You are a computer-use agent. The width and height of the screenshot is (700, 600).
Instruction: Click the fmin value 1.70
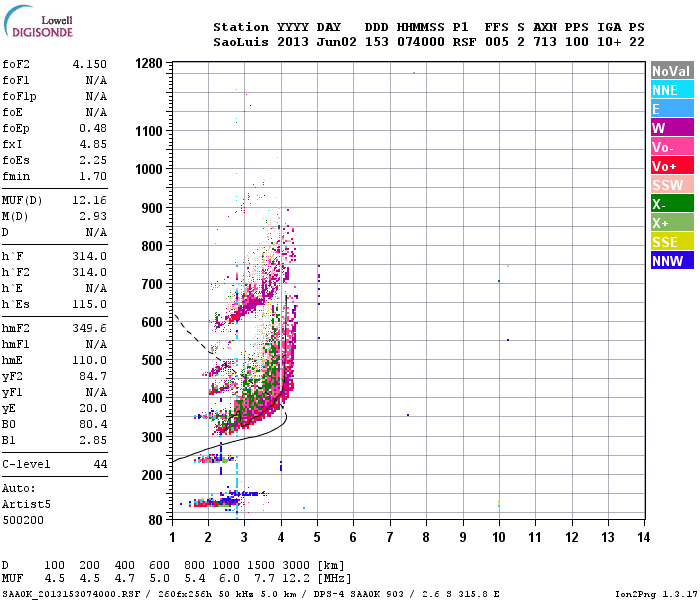point(93,176)
